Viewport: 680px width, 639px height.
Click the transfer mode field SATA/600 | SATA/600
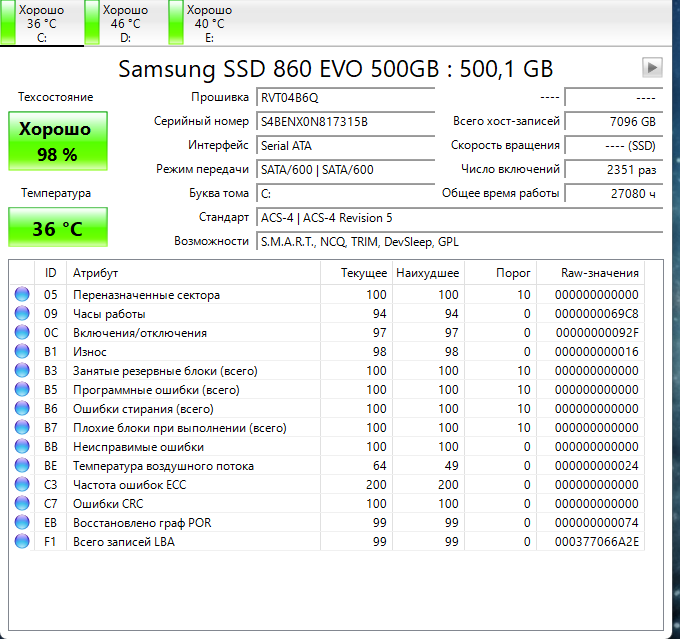click(x=346, y=170)
